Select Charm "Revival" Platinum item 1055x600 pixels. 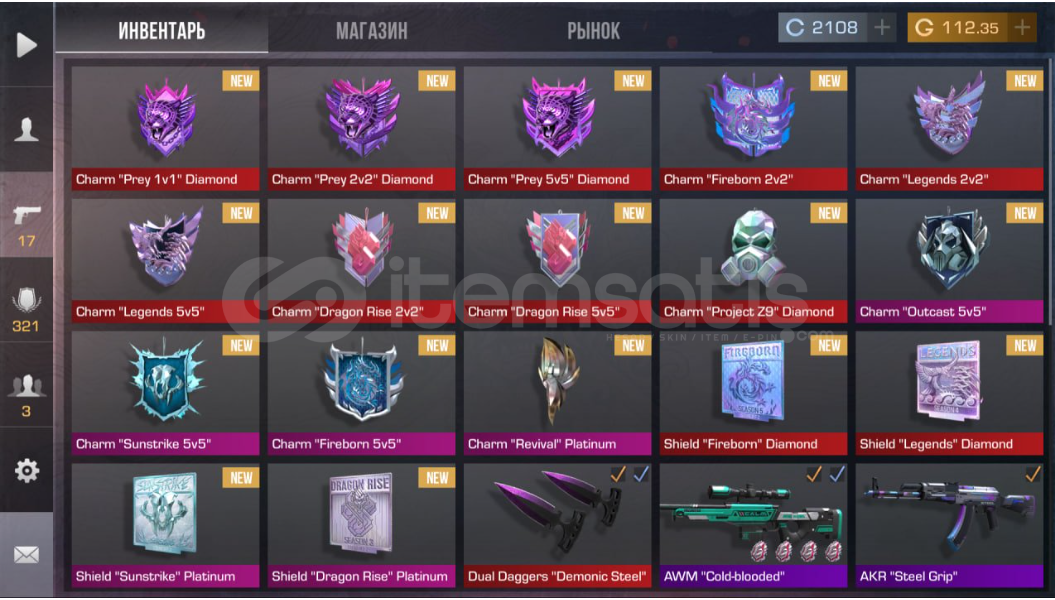click(x=557, y=393)
